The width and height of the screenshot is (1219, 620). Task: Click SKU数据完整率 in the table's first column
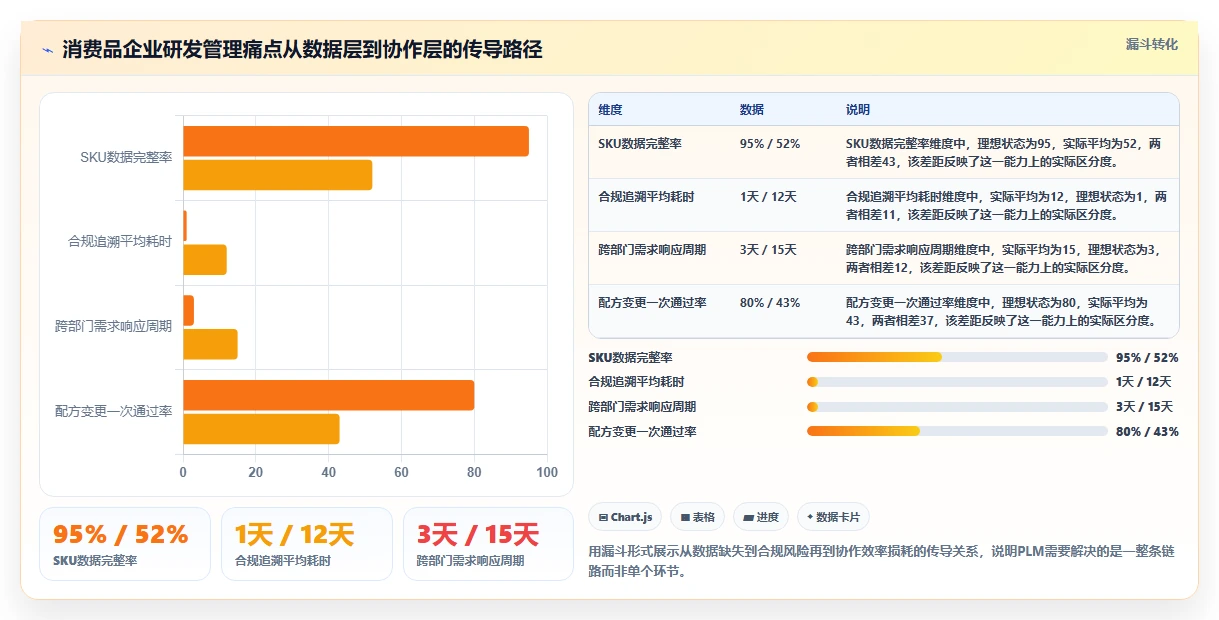click(x=640, y=144)
